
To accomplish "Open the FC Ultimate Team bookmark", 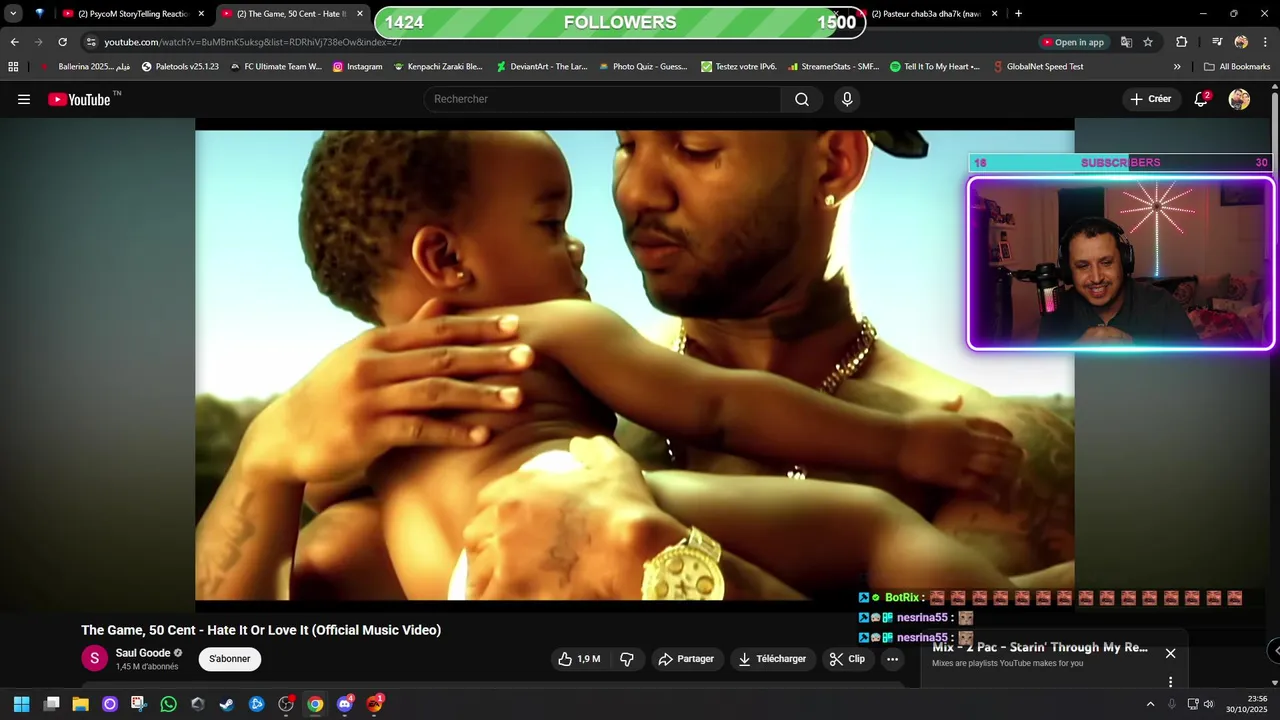I will [275, 67].
